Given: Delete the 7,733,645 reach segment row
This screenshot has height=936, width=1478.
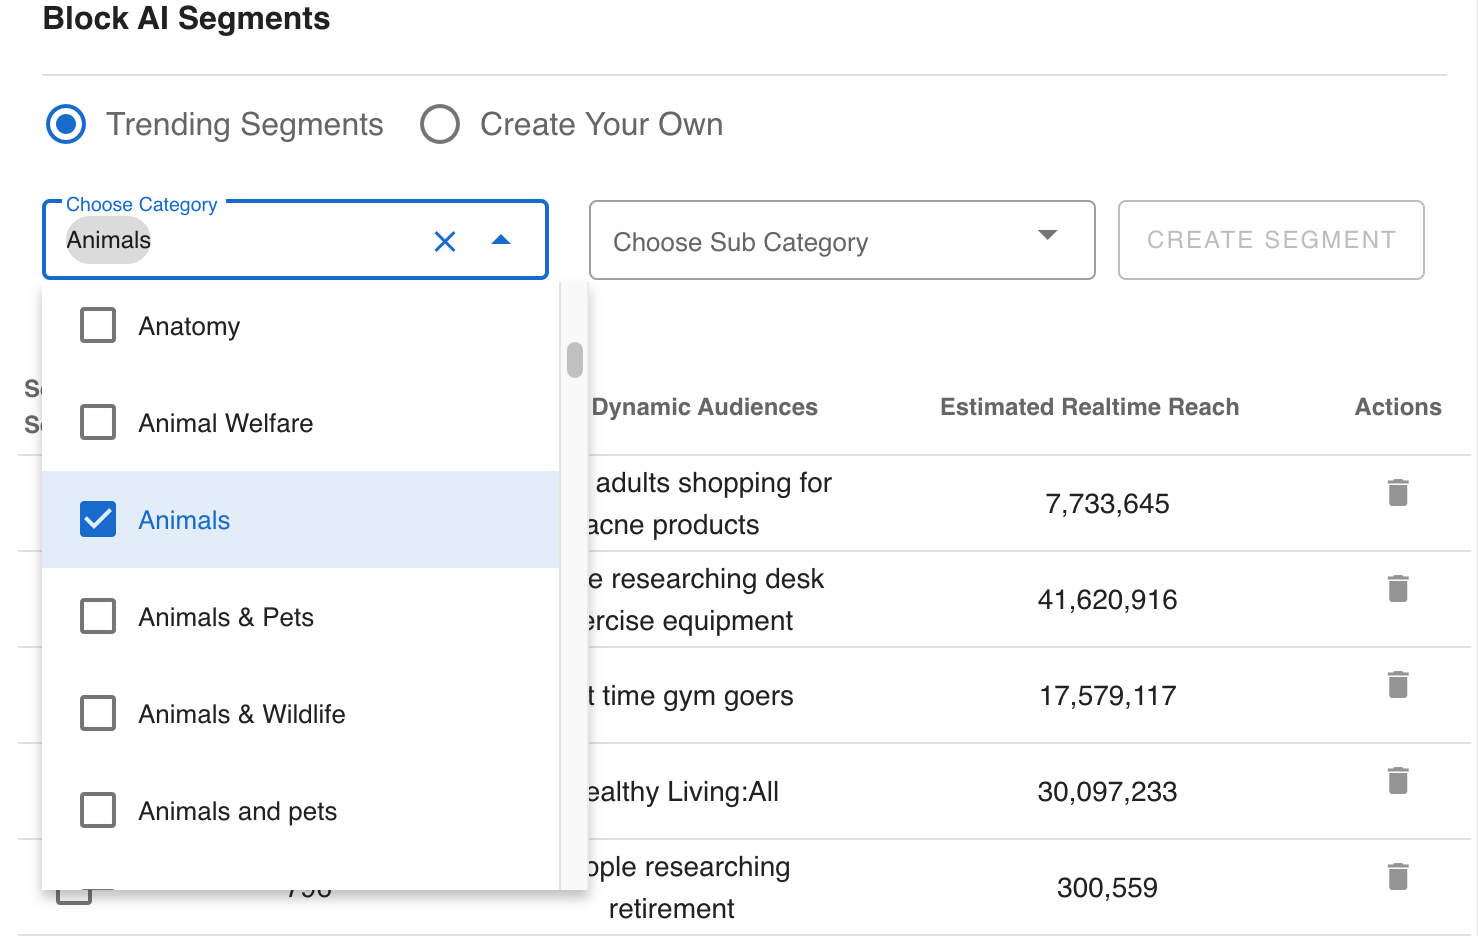Looking at the screenshot, I should (x=1398, y=492).
